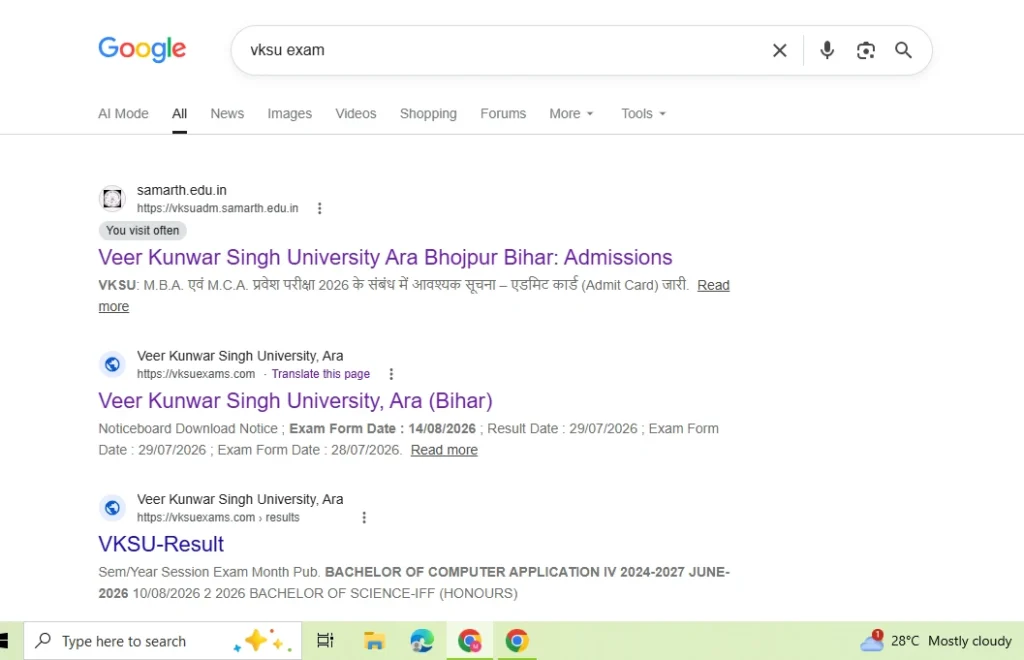This screenshot has height=660, width=1024.
Task: Open File Explorer from the taskbar
Action: [374, 641]
